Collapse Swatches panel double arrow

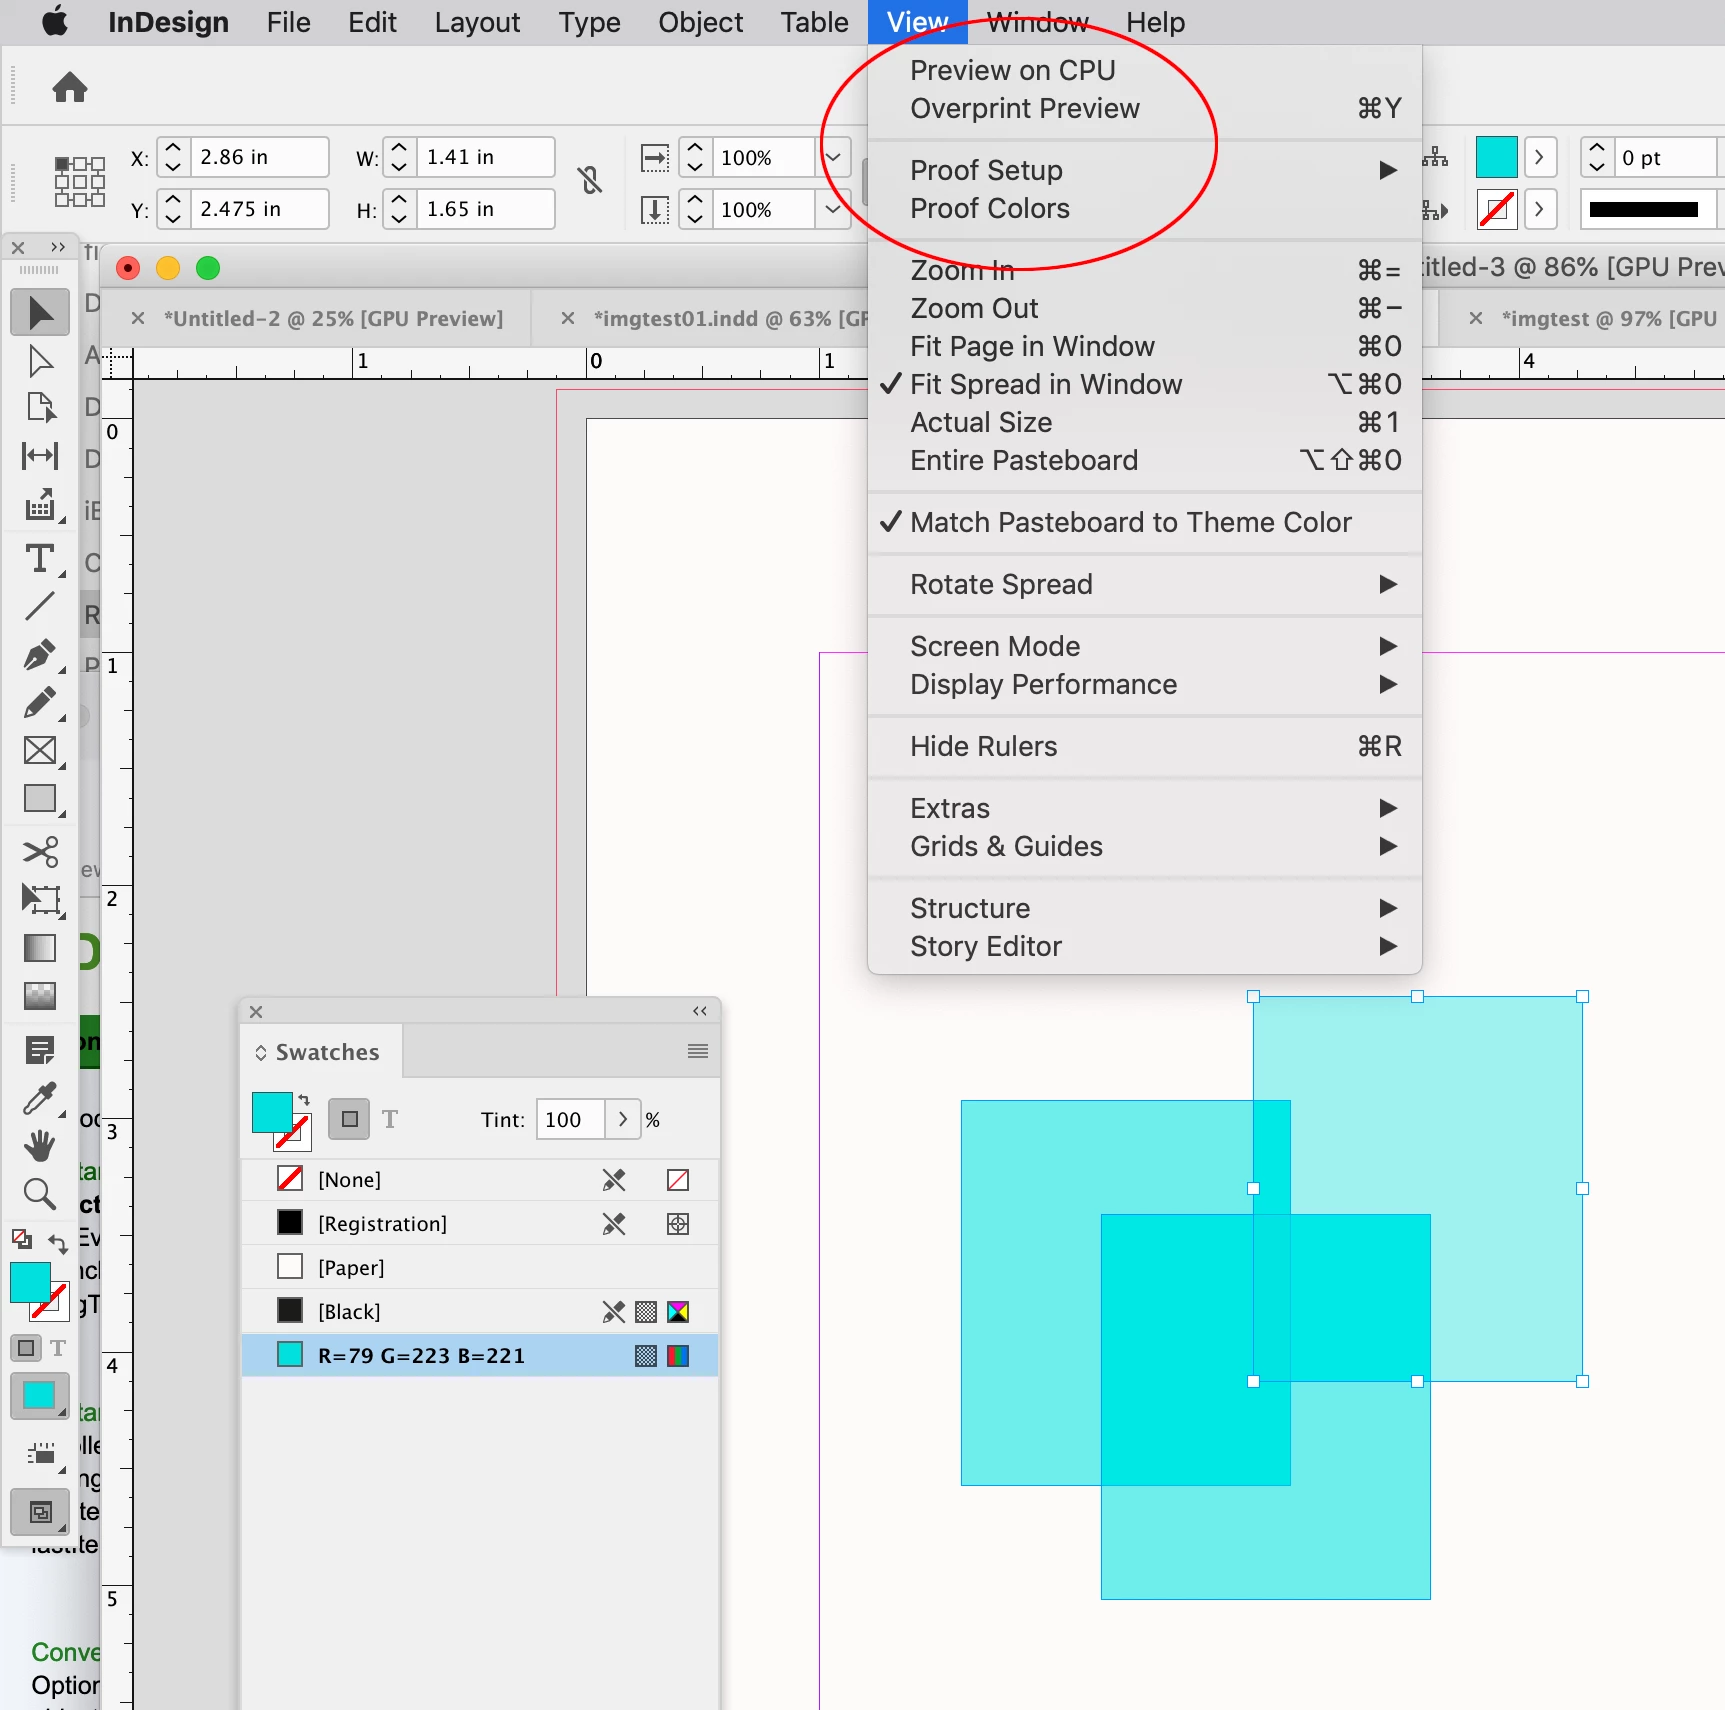tap(700, 1011)
